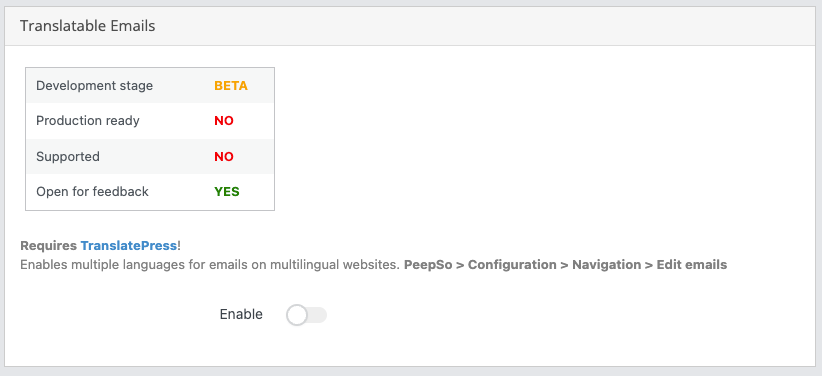Click the exclamation mark after TranslatePress
The height and width of the screenshot is (376, 822).
tap(179, 245)
